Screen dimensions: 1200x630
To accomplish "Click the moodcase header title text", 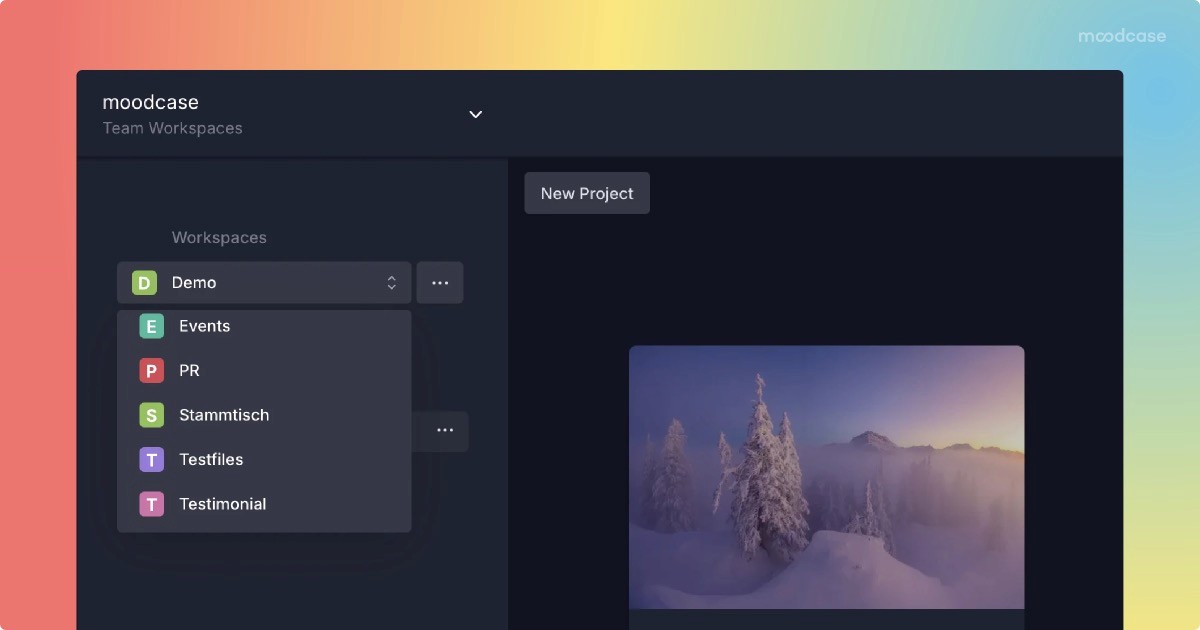I will [x=151, y=102].
